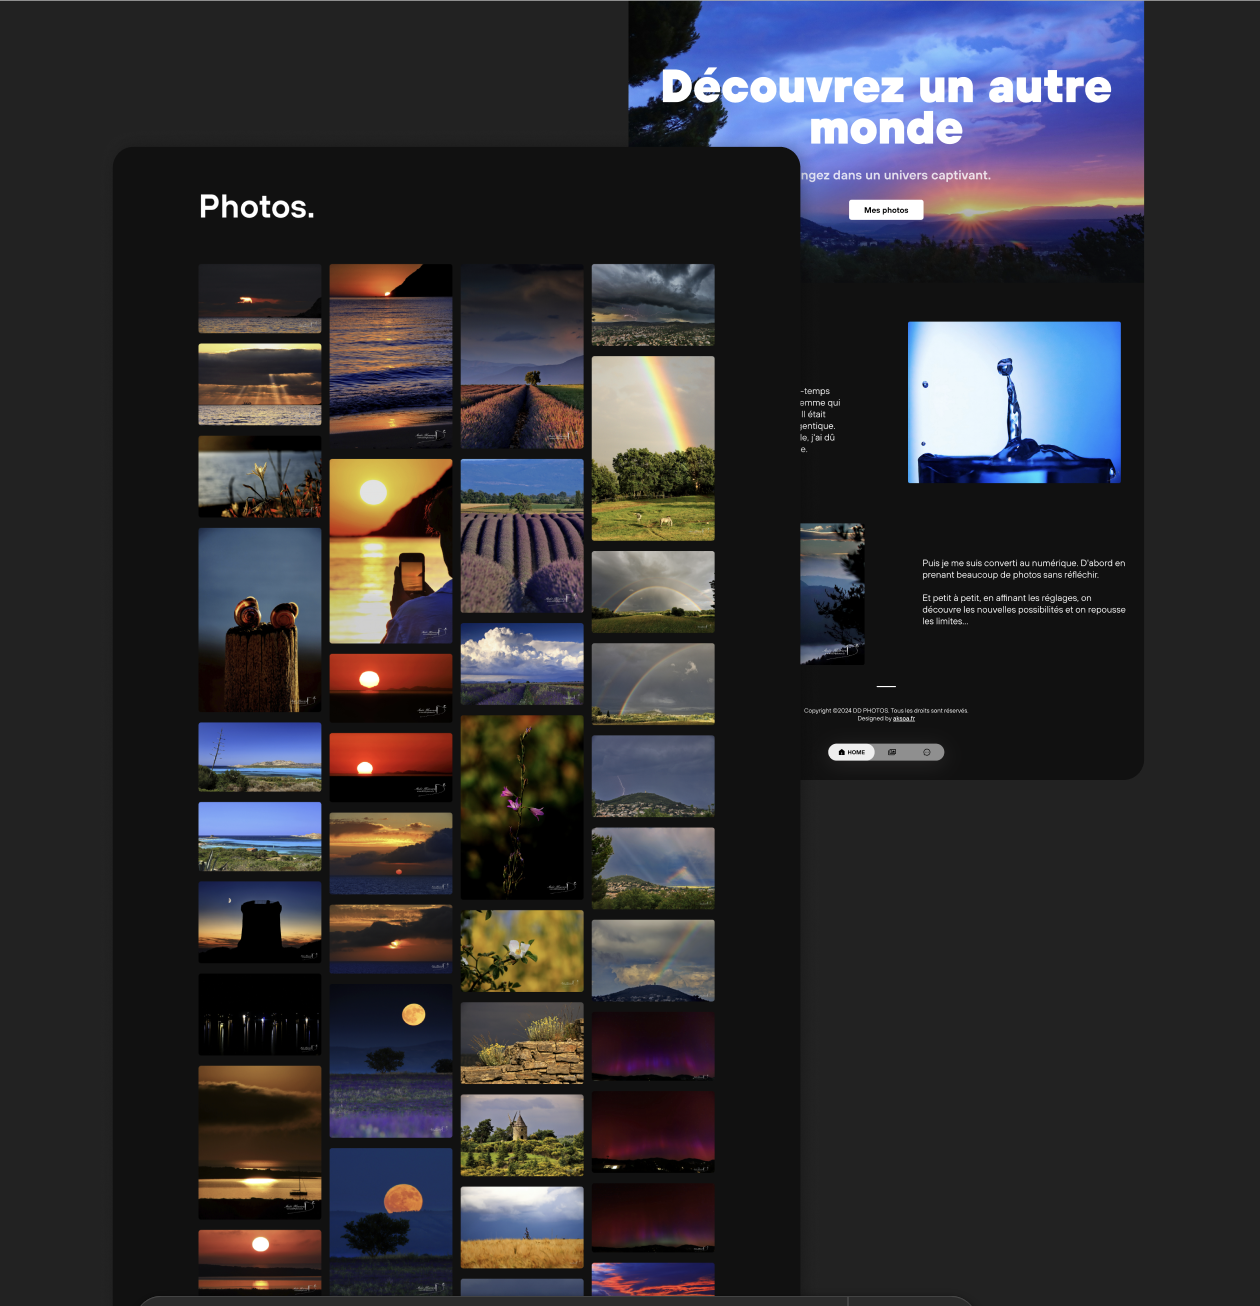Click the castle tower among trees photo

pos(522,1135)
